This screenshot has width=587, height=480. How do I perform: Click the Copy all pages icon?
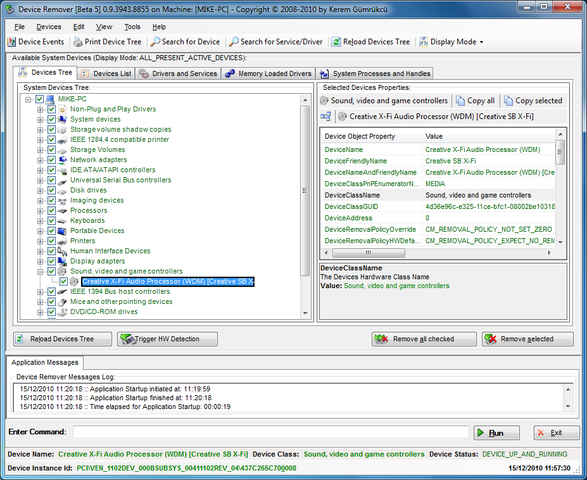coord(460,101)
